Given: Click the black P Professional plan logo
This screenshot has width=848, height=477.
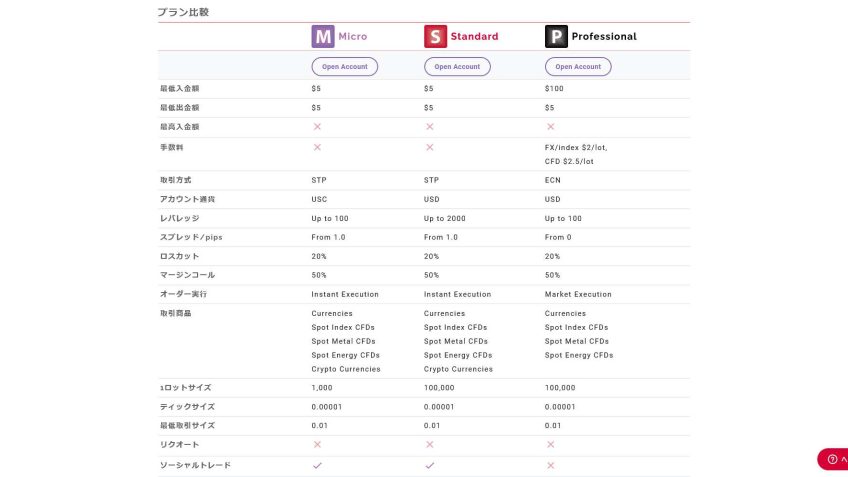Looking at the screenshot, I should pyautogui.click(x=556, y=37).
